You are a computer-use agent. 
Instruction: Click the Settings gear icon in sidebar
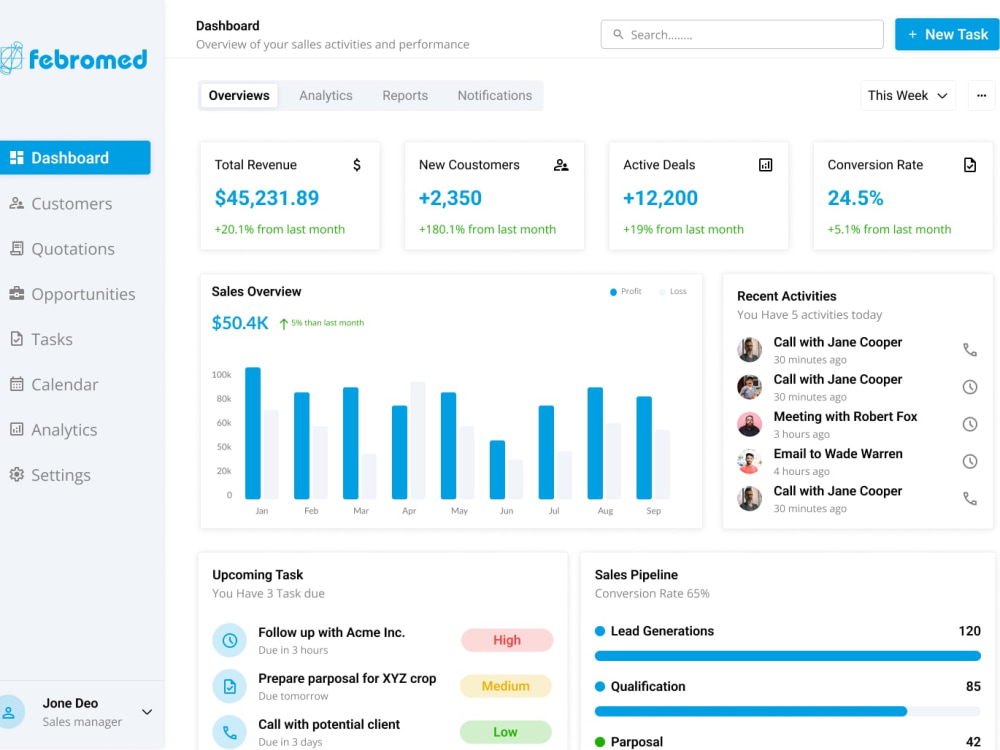pos(17,474)
